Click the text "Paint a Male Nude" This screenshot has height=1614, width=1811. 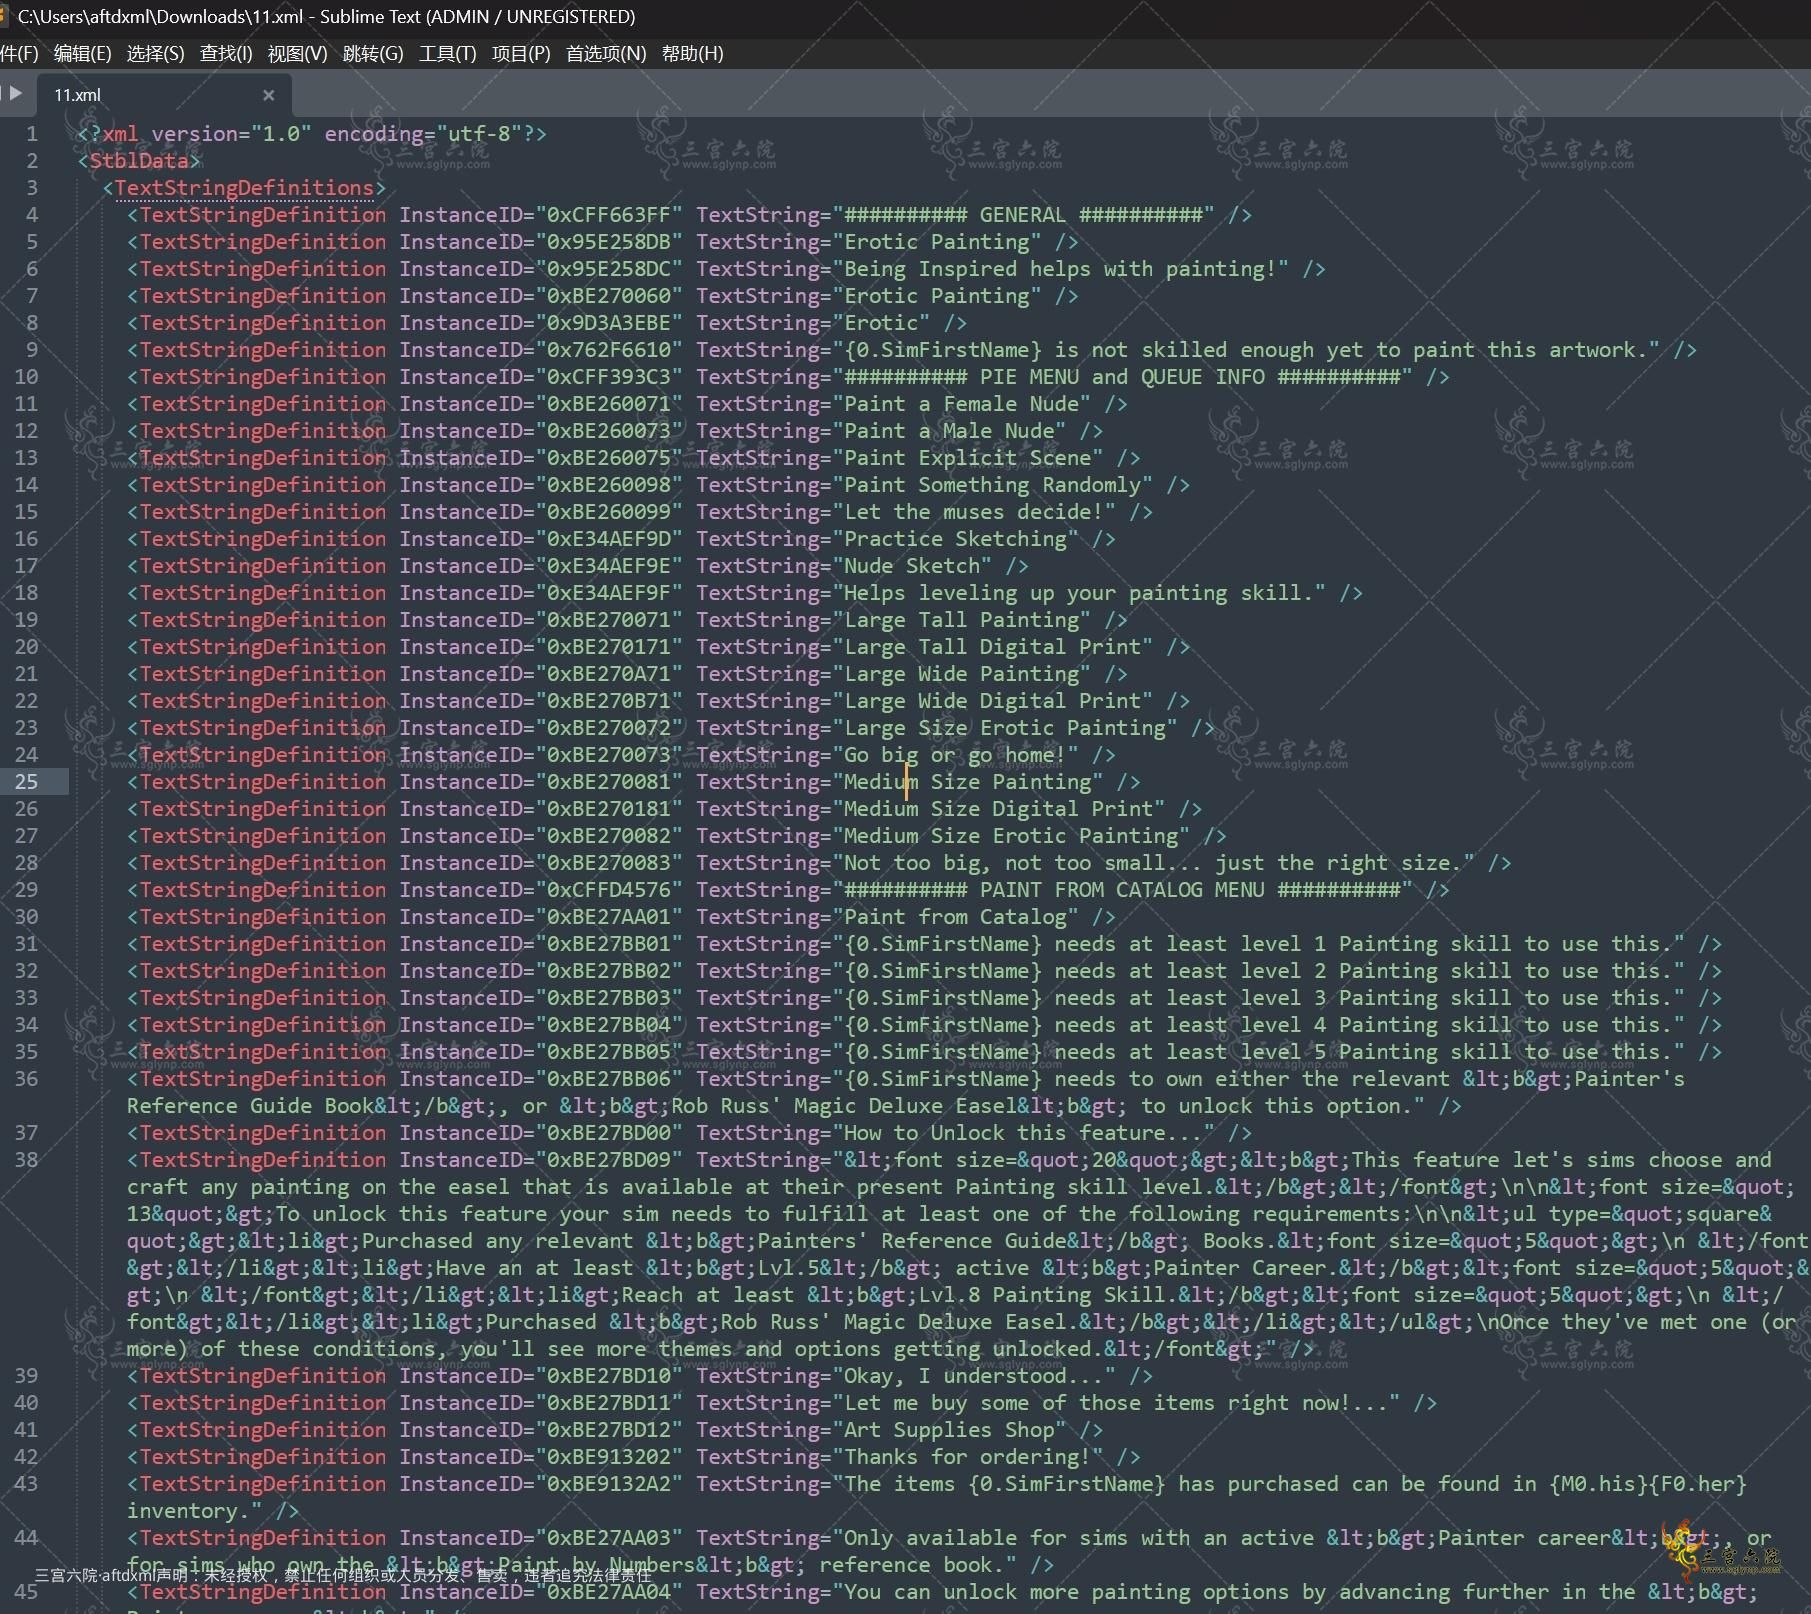click(949, 431)
